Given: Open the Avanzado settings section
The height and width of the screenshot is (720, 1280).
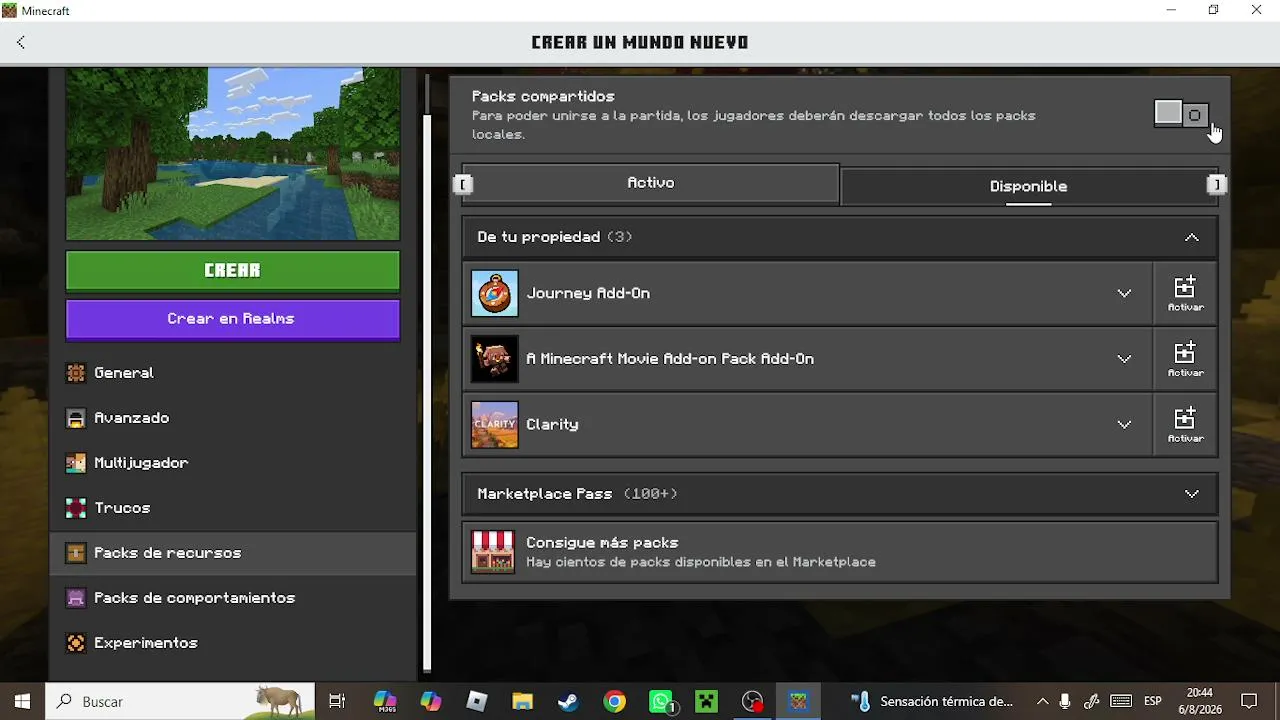Looking at the screenshot, I should click(x=232, y=418).
